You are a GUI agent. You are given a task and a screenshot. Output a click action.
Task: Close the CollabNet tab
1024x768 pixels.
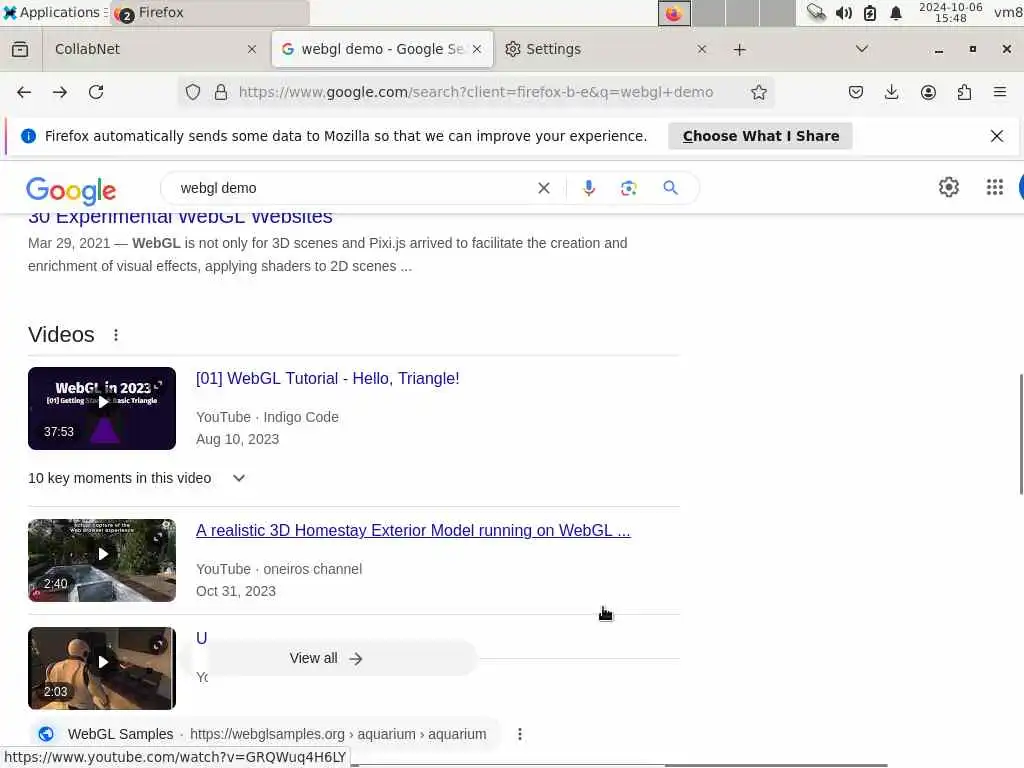click(251, 49)
